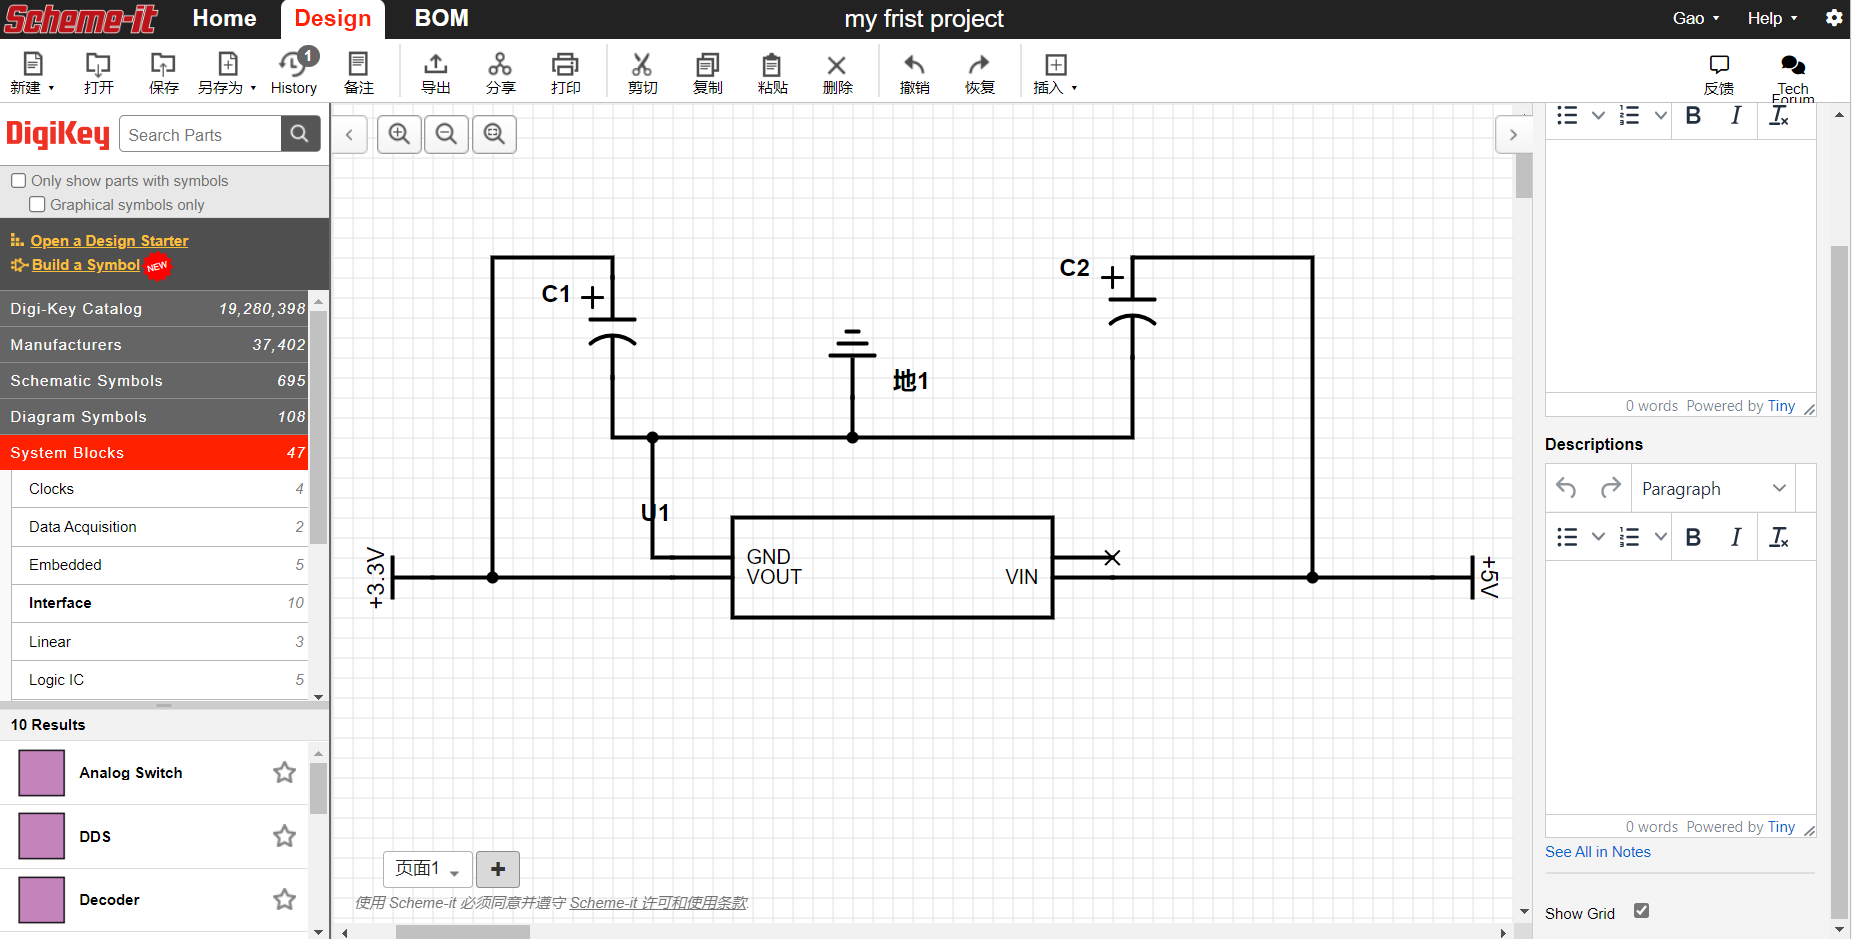
Task: Zoom in on the canvas
Action: [399, 134]
